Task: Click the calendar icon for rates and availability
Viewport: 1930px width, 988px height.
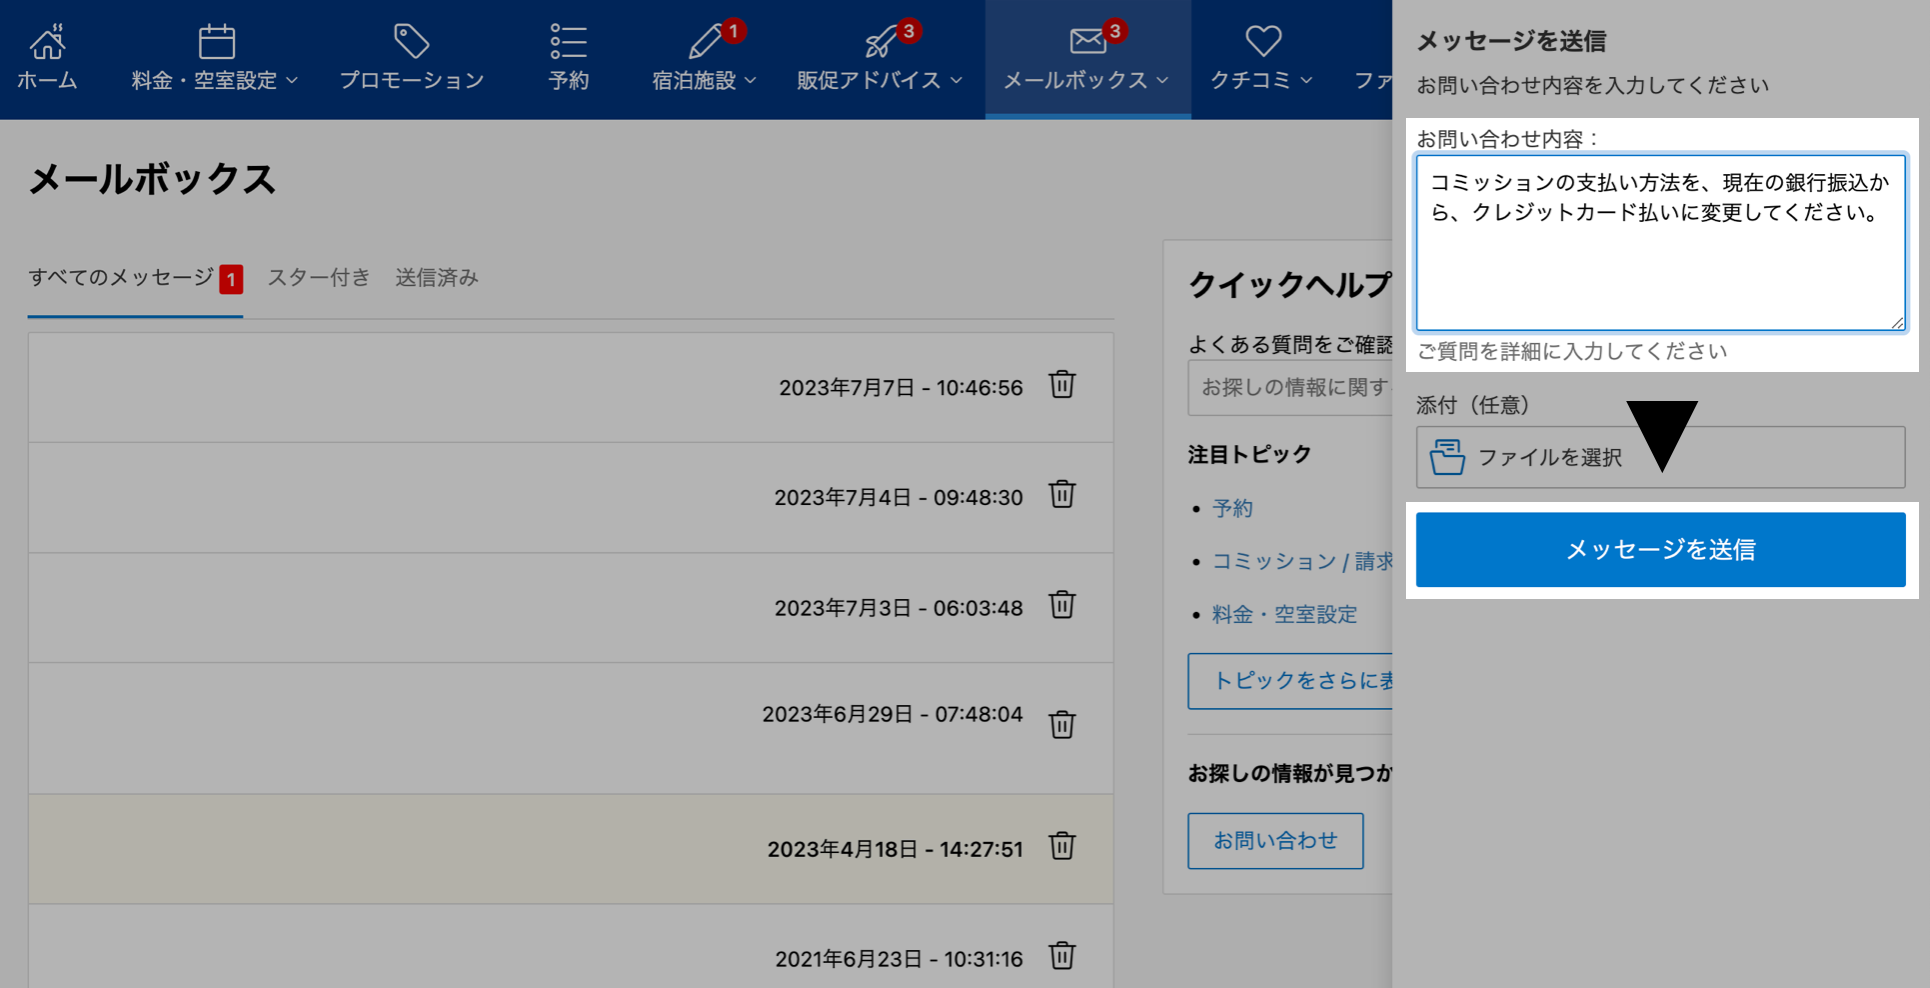Action: [216, 42]
